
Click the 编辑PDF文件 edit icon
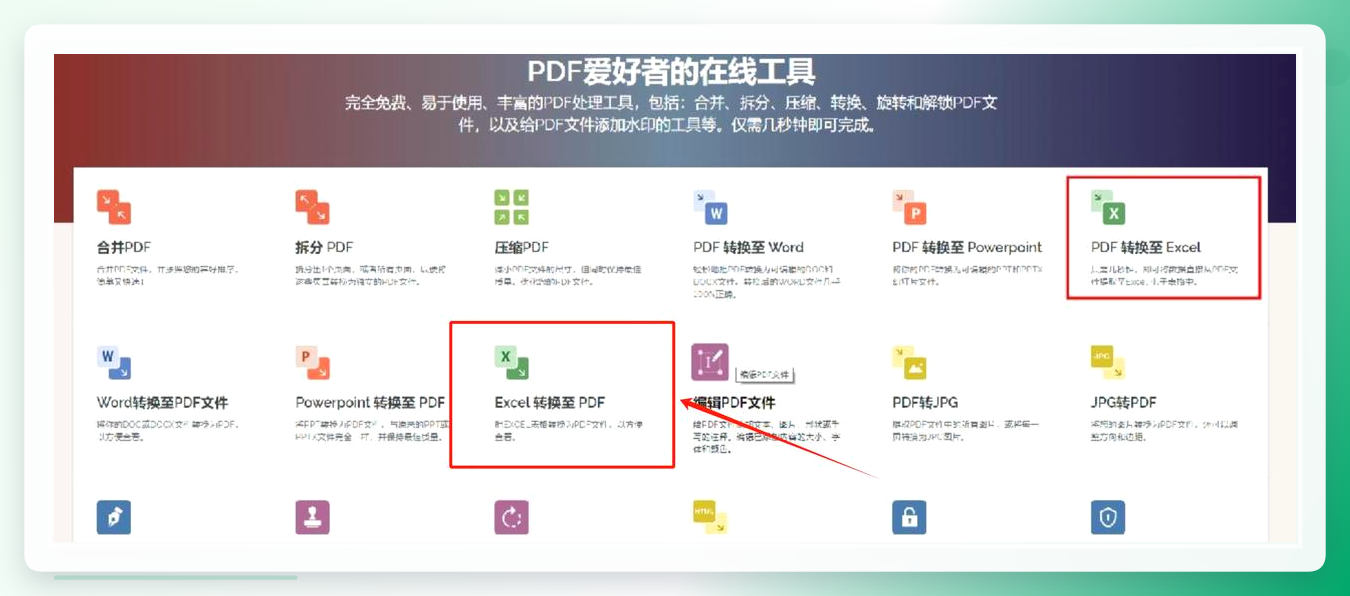pyautogui.click(x=710, y=362)
